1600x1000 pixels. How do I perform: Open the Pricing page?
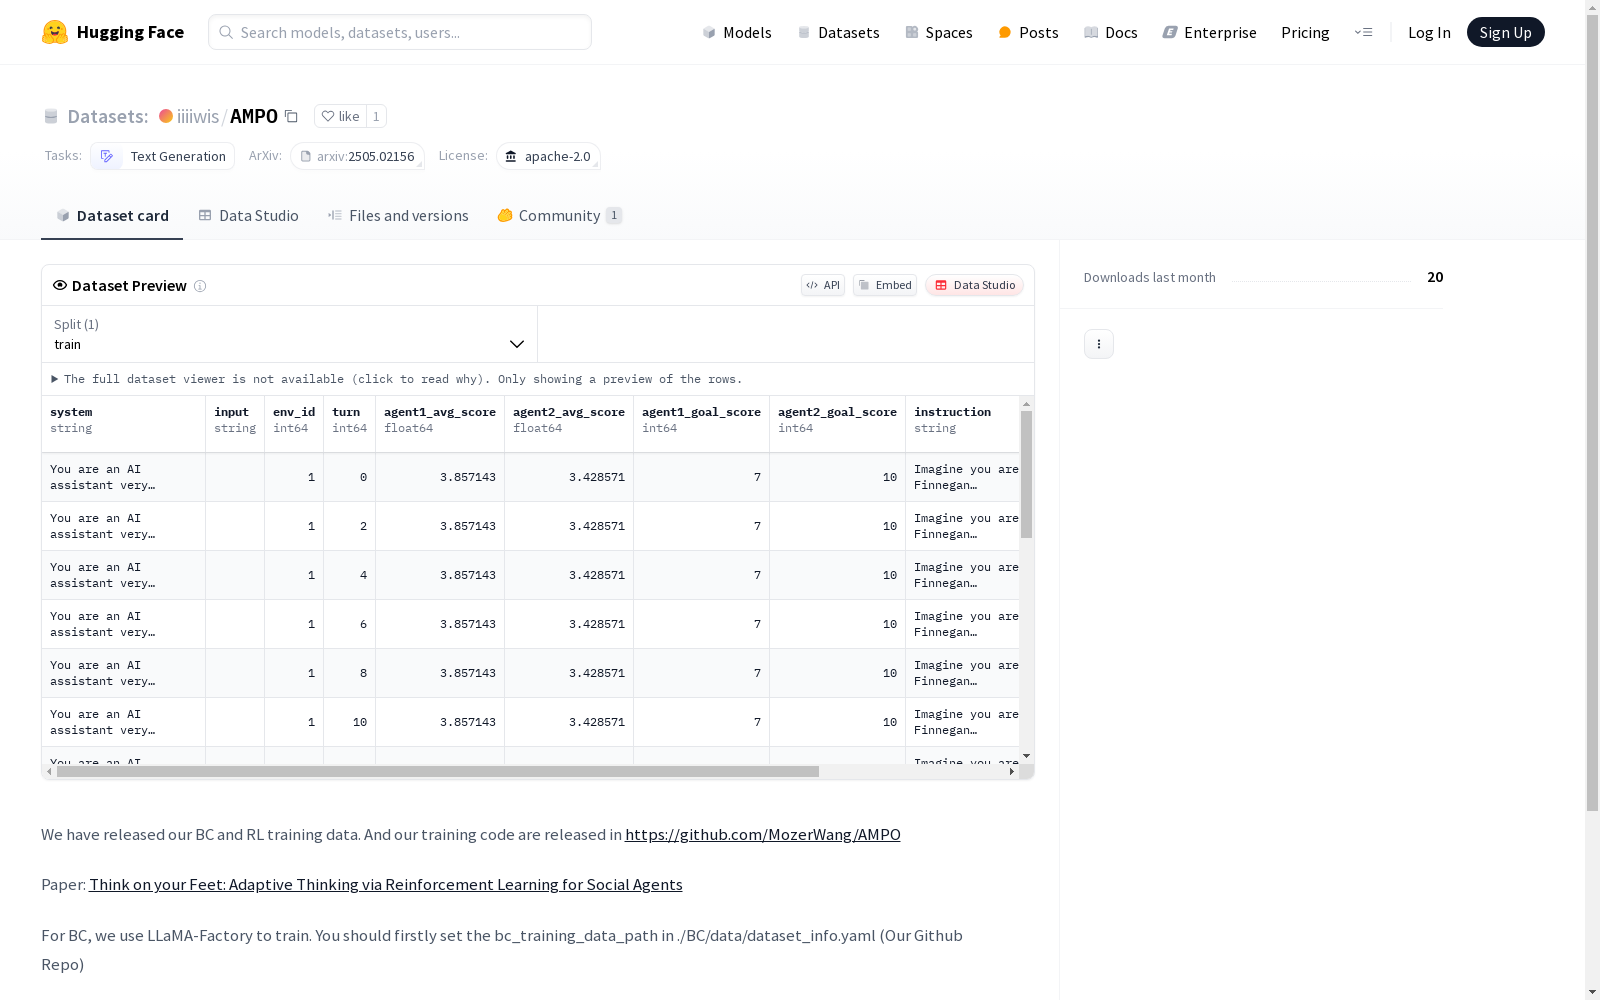coord(1305,32)
